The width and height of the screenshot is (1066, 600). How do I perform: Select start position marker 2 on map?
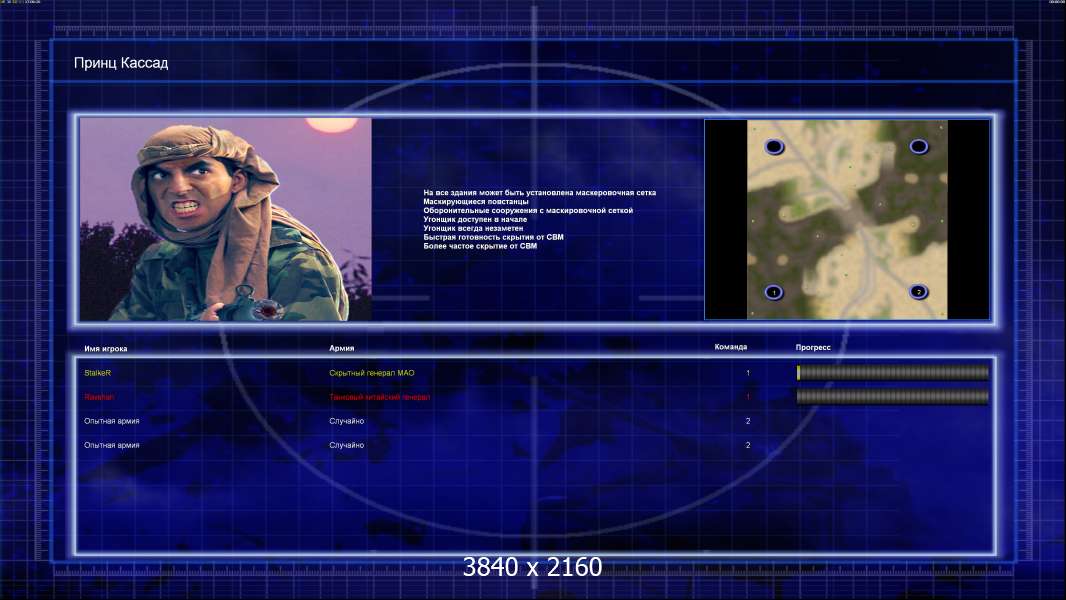918,292
